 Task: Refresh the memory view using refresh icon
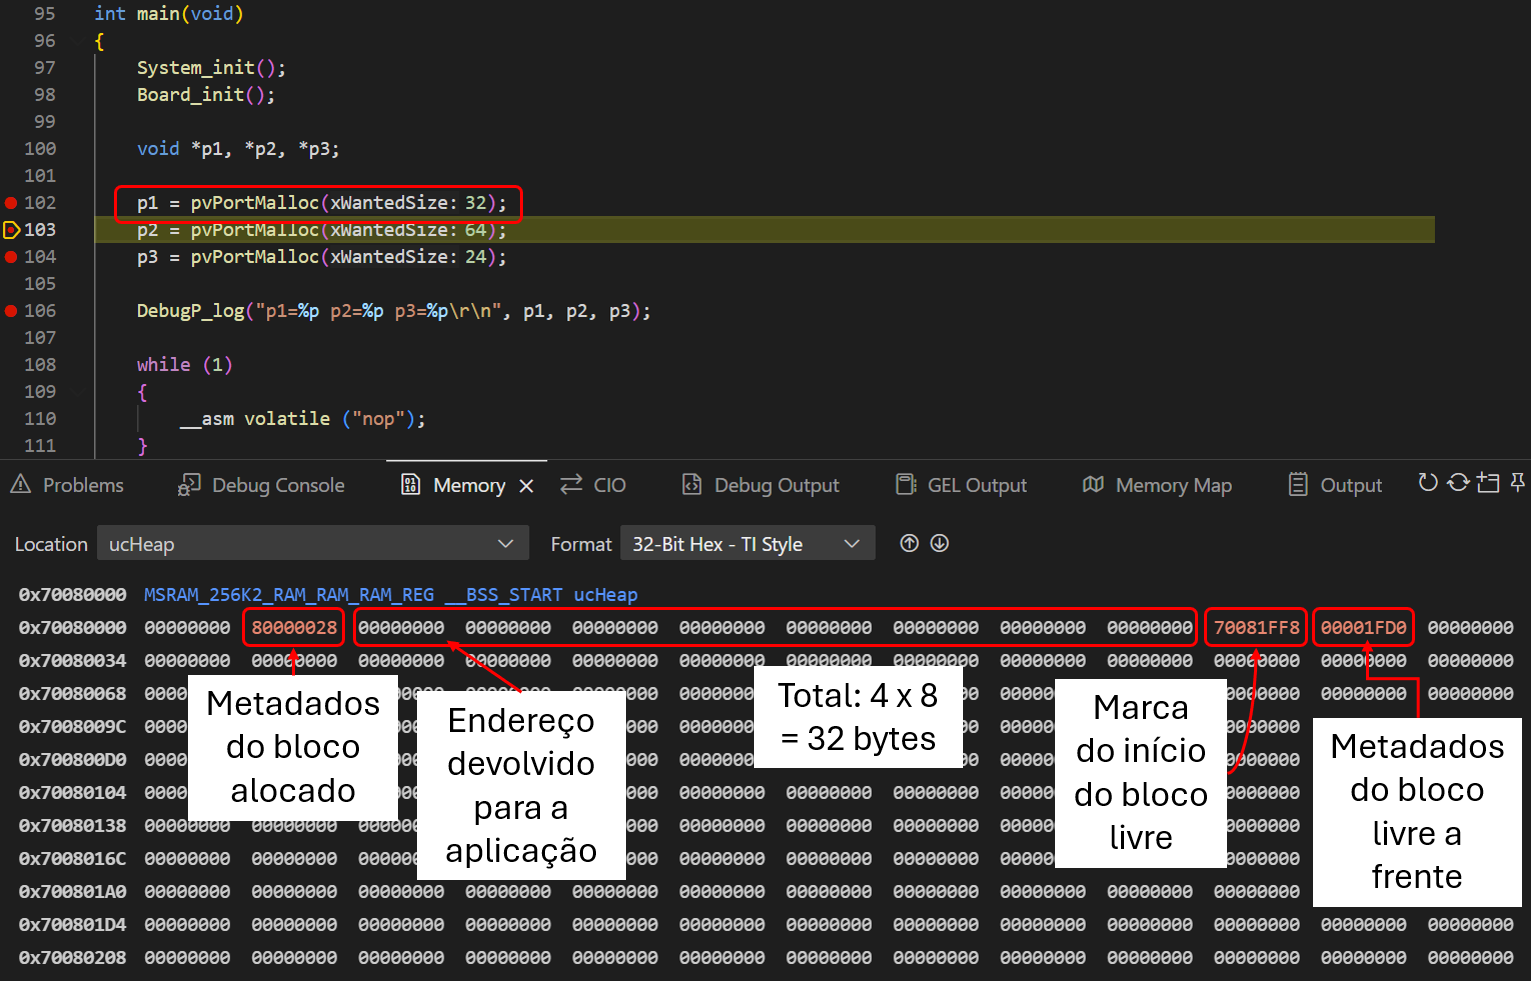click(x=1428, y=483)
